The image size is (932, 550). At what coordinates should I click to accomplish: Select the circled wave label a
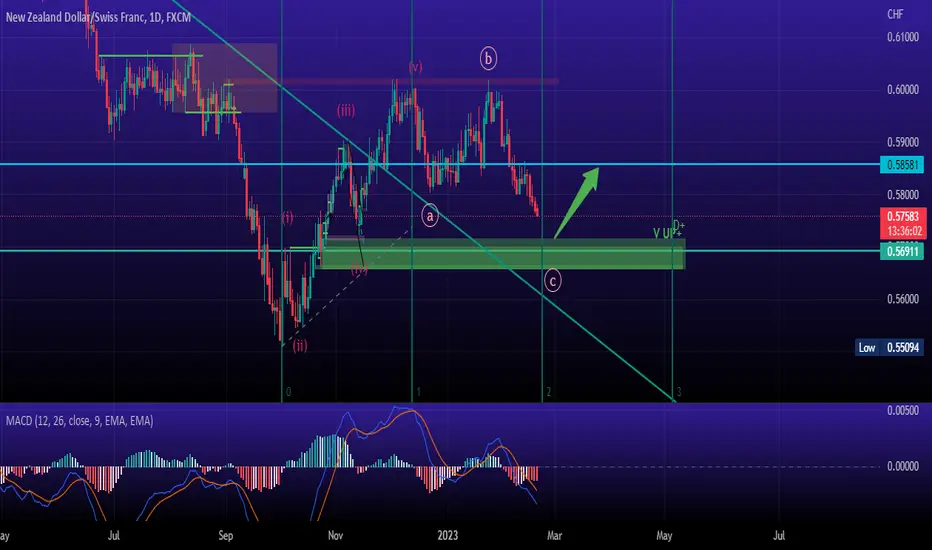point(430,216)
